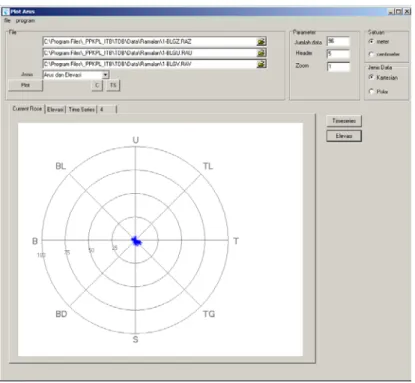Image resolution: width=415 pixels, height=383 pixels.
Task: Click the B direction label on rose
Action: coord(35,241)
